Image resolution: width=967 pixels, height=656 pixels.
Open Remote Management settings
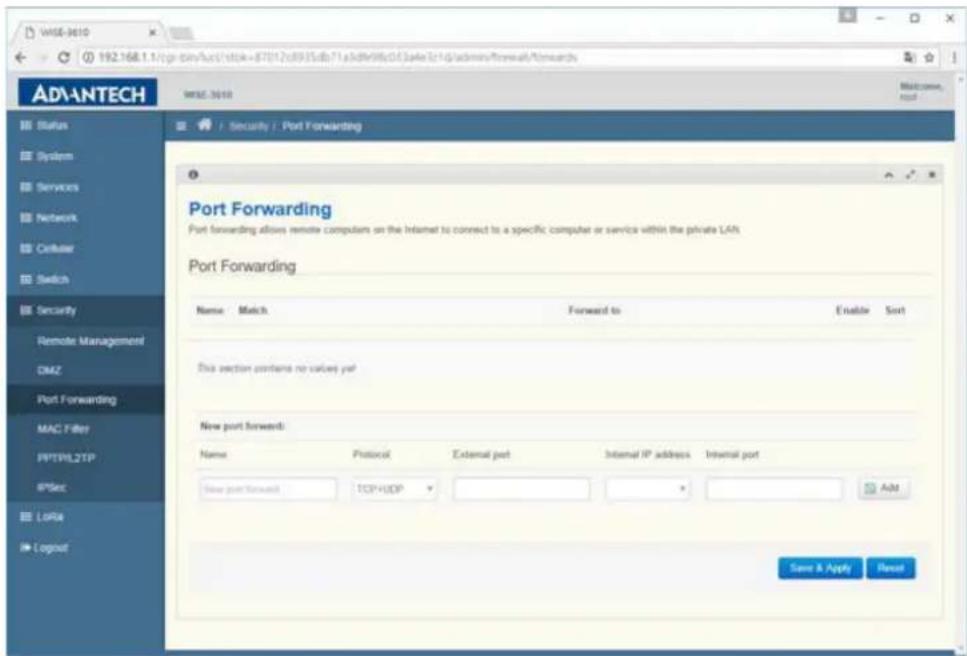tap(90, 341)
